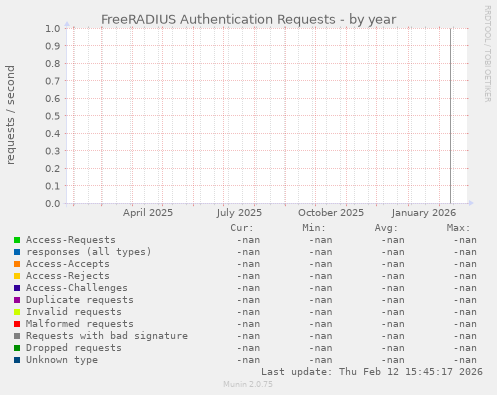
Task: Click the 0.0 y-axis value
Action: point(53,203)
